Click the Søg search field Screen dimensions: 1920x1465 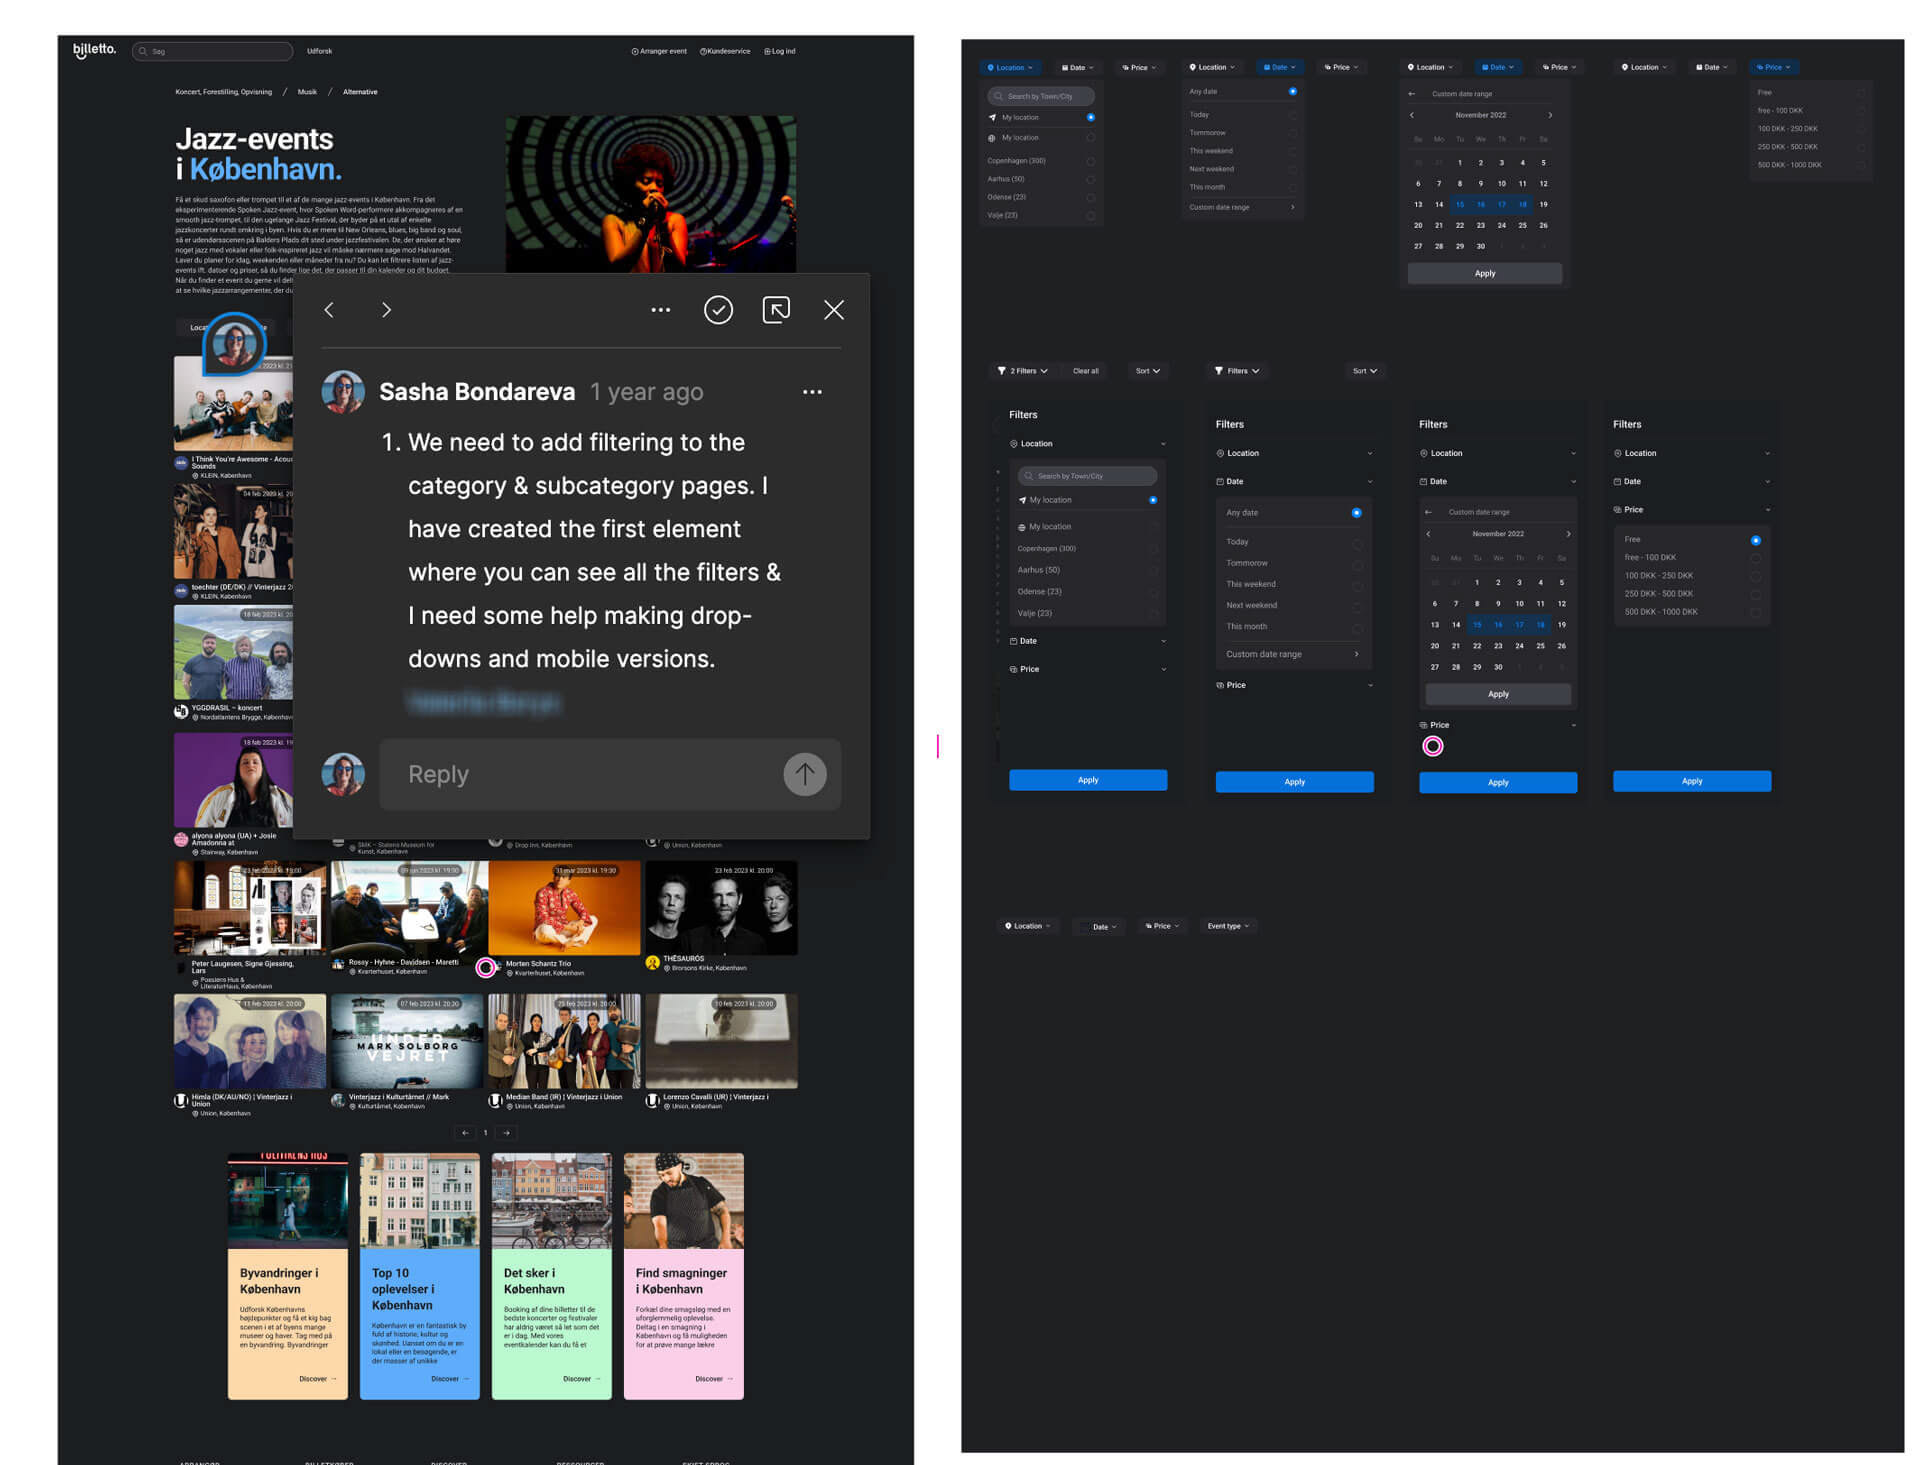tap(212, 51)
